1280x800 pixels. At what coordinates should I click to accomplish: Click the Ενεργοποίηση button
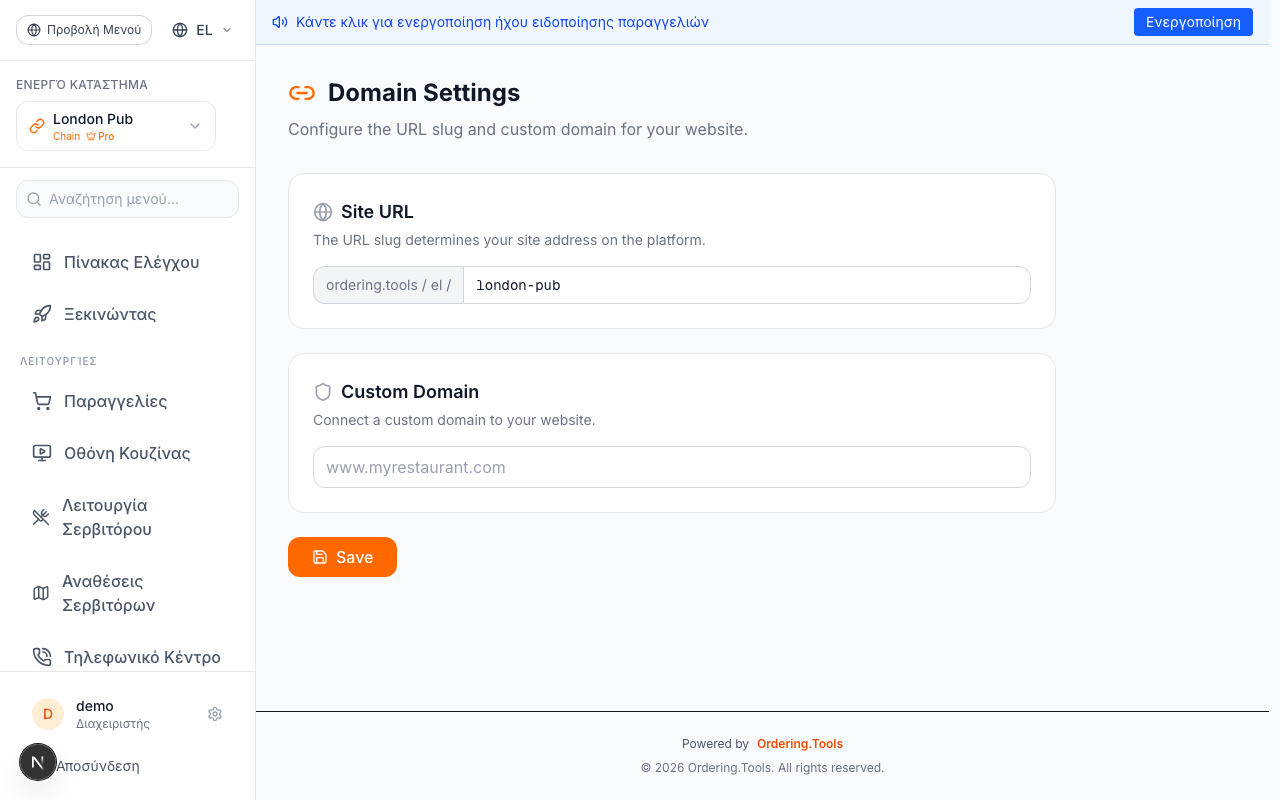(1193, 22)
